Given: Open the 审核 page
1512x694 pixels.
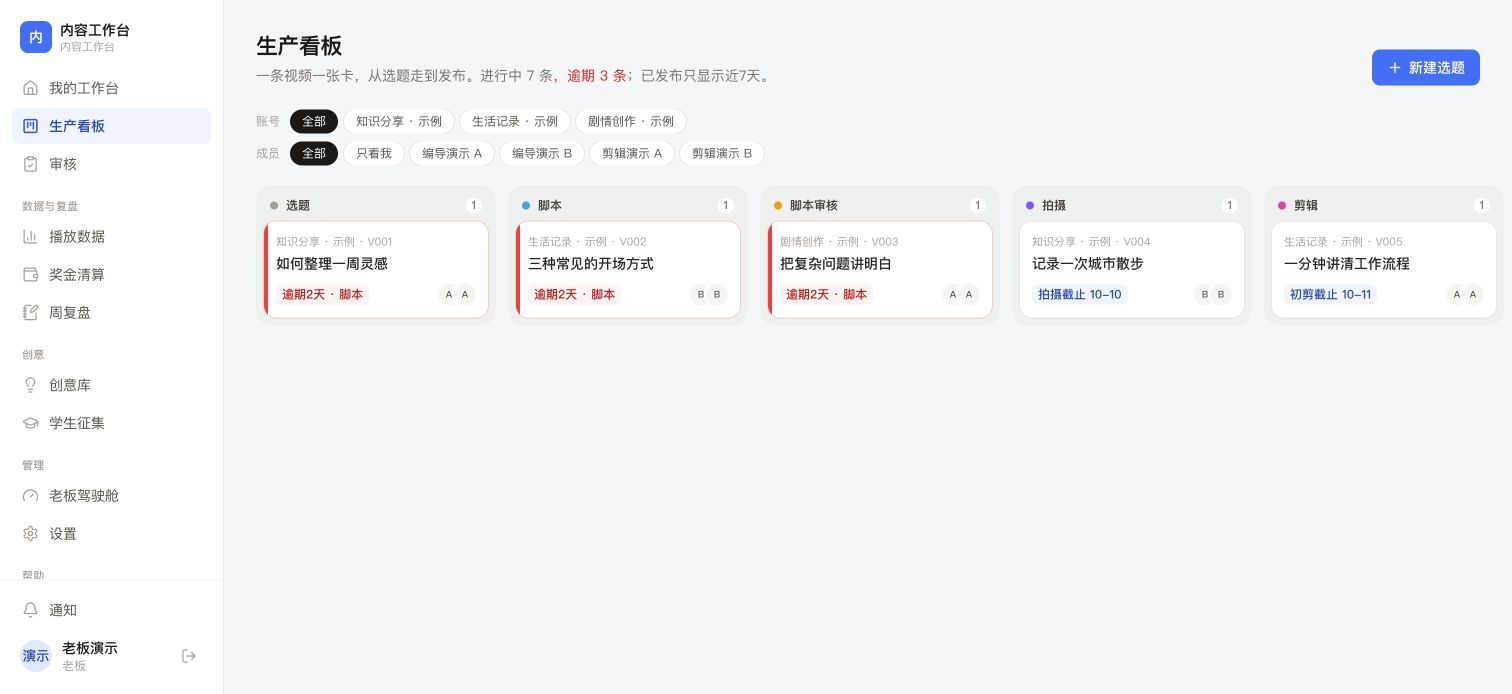Looking at the screenshot, I should pos(111,164).
